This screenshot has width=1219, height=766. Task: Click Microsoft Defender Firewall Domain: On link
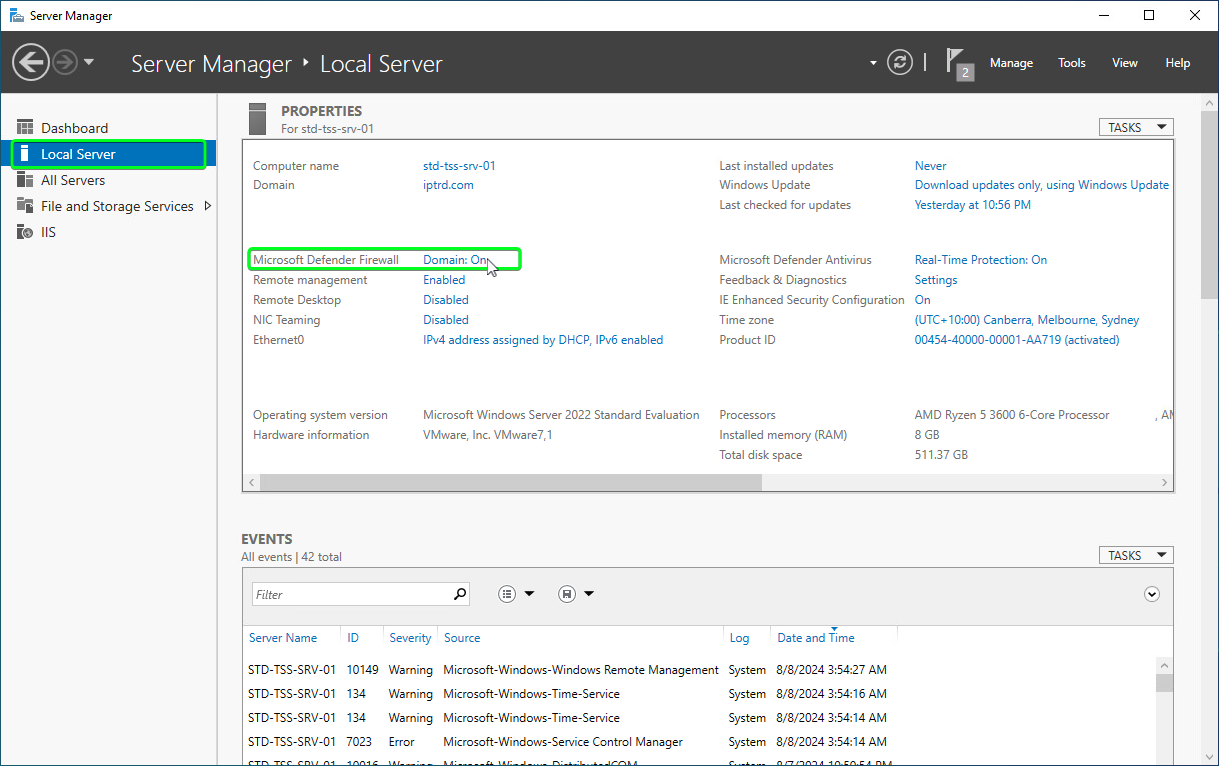(456, 260)
